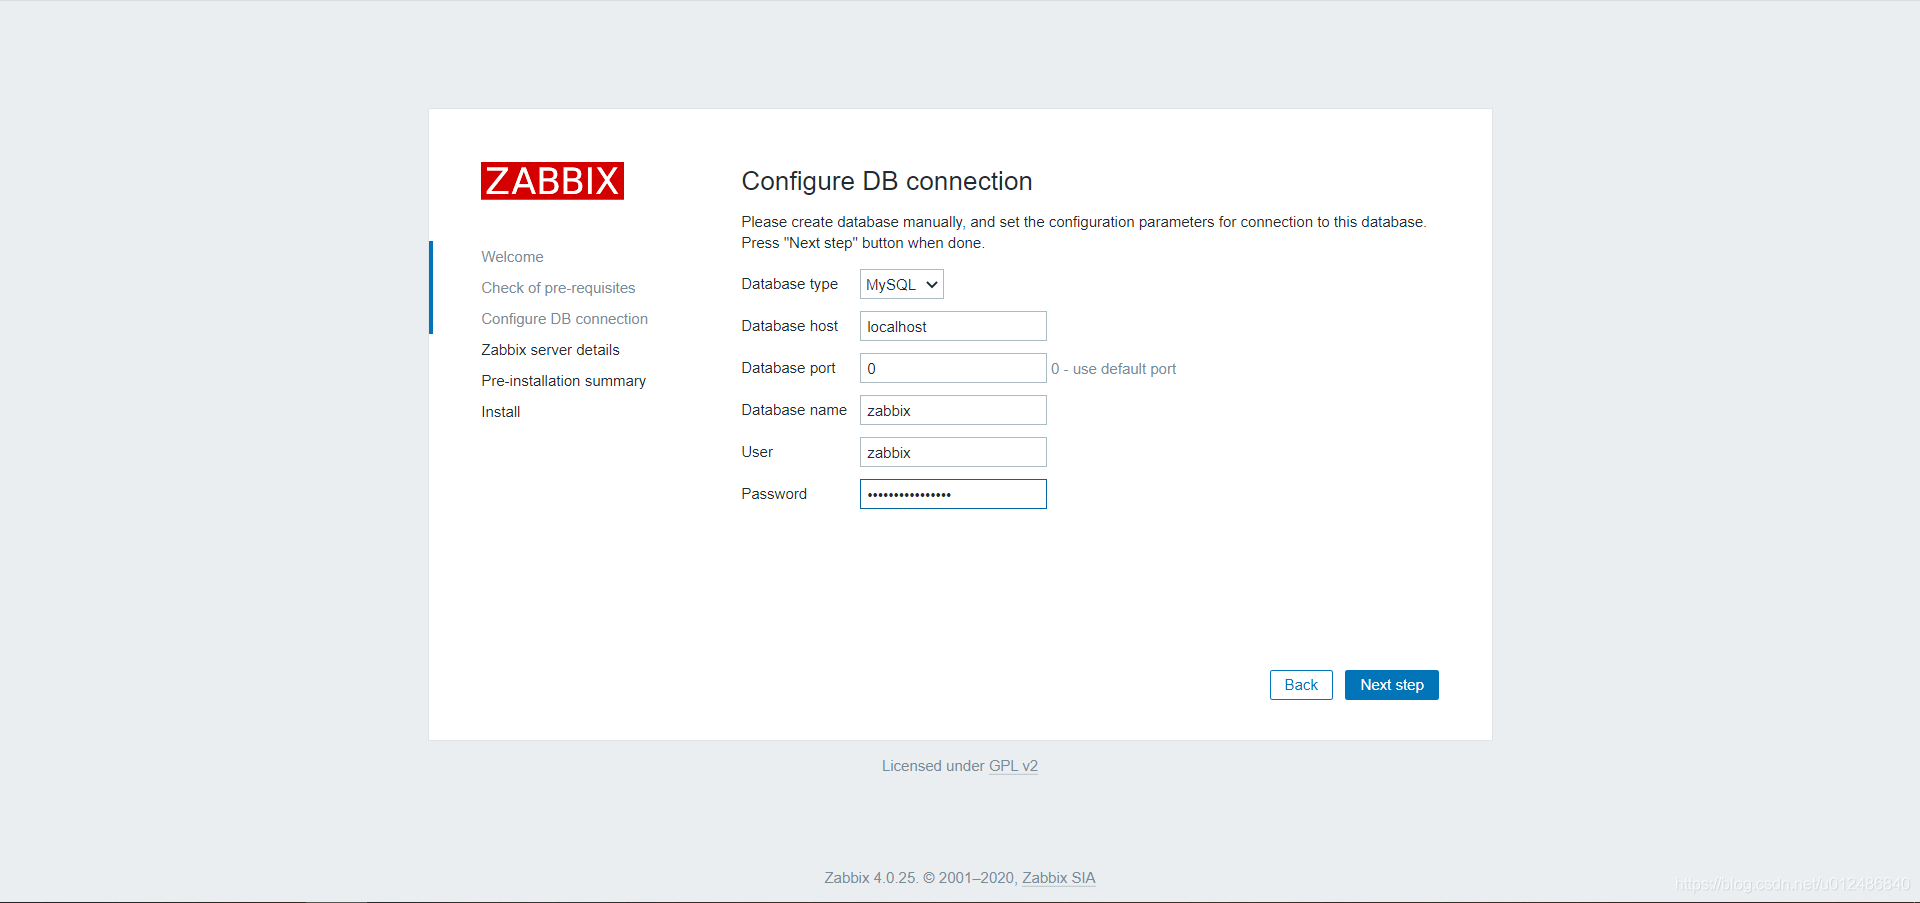This screenshot has height=903, width=1920.
Task: Focus the User input field
Action: pos(953,453)
